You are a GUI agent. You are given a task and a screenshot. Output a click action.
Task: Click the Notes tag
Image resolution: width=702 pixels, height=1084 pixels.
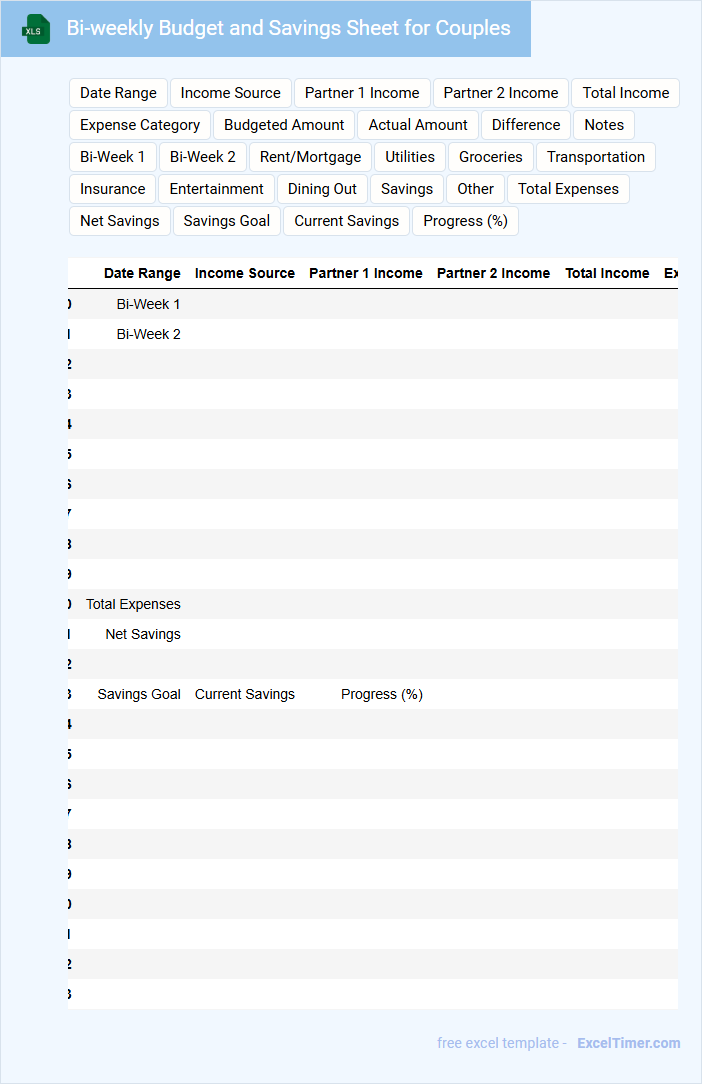click(604, 125)
